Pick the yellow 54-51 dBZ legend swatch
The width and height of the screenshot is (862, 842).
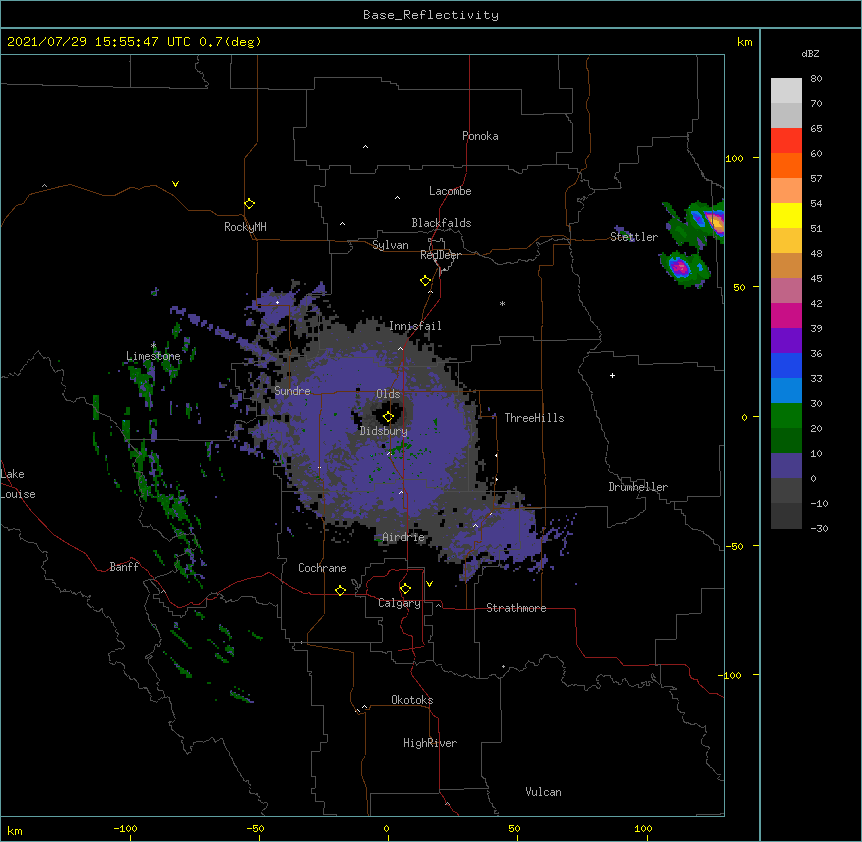click(786, 215)
